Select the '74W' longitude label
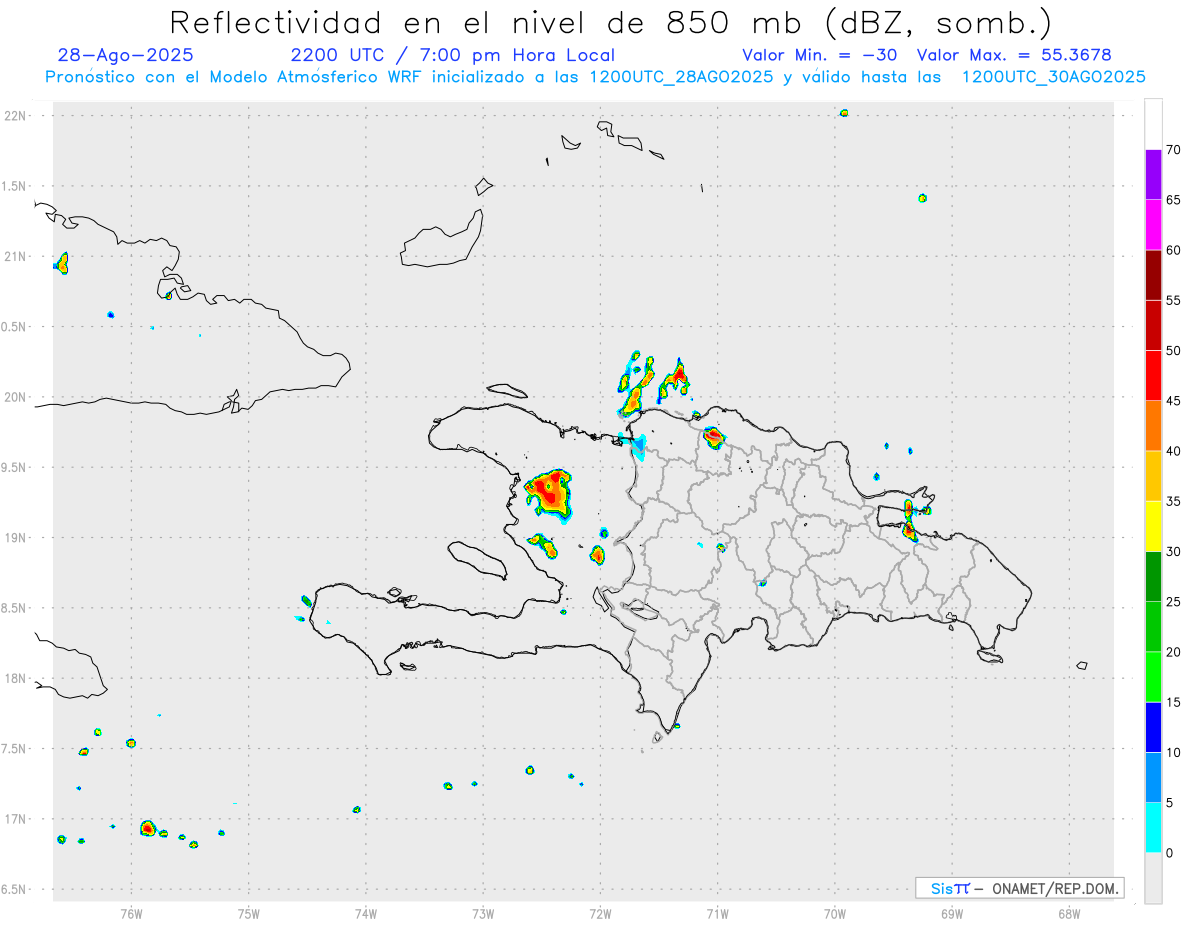 point(366,913)
